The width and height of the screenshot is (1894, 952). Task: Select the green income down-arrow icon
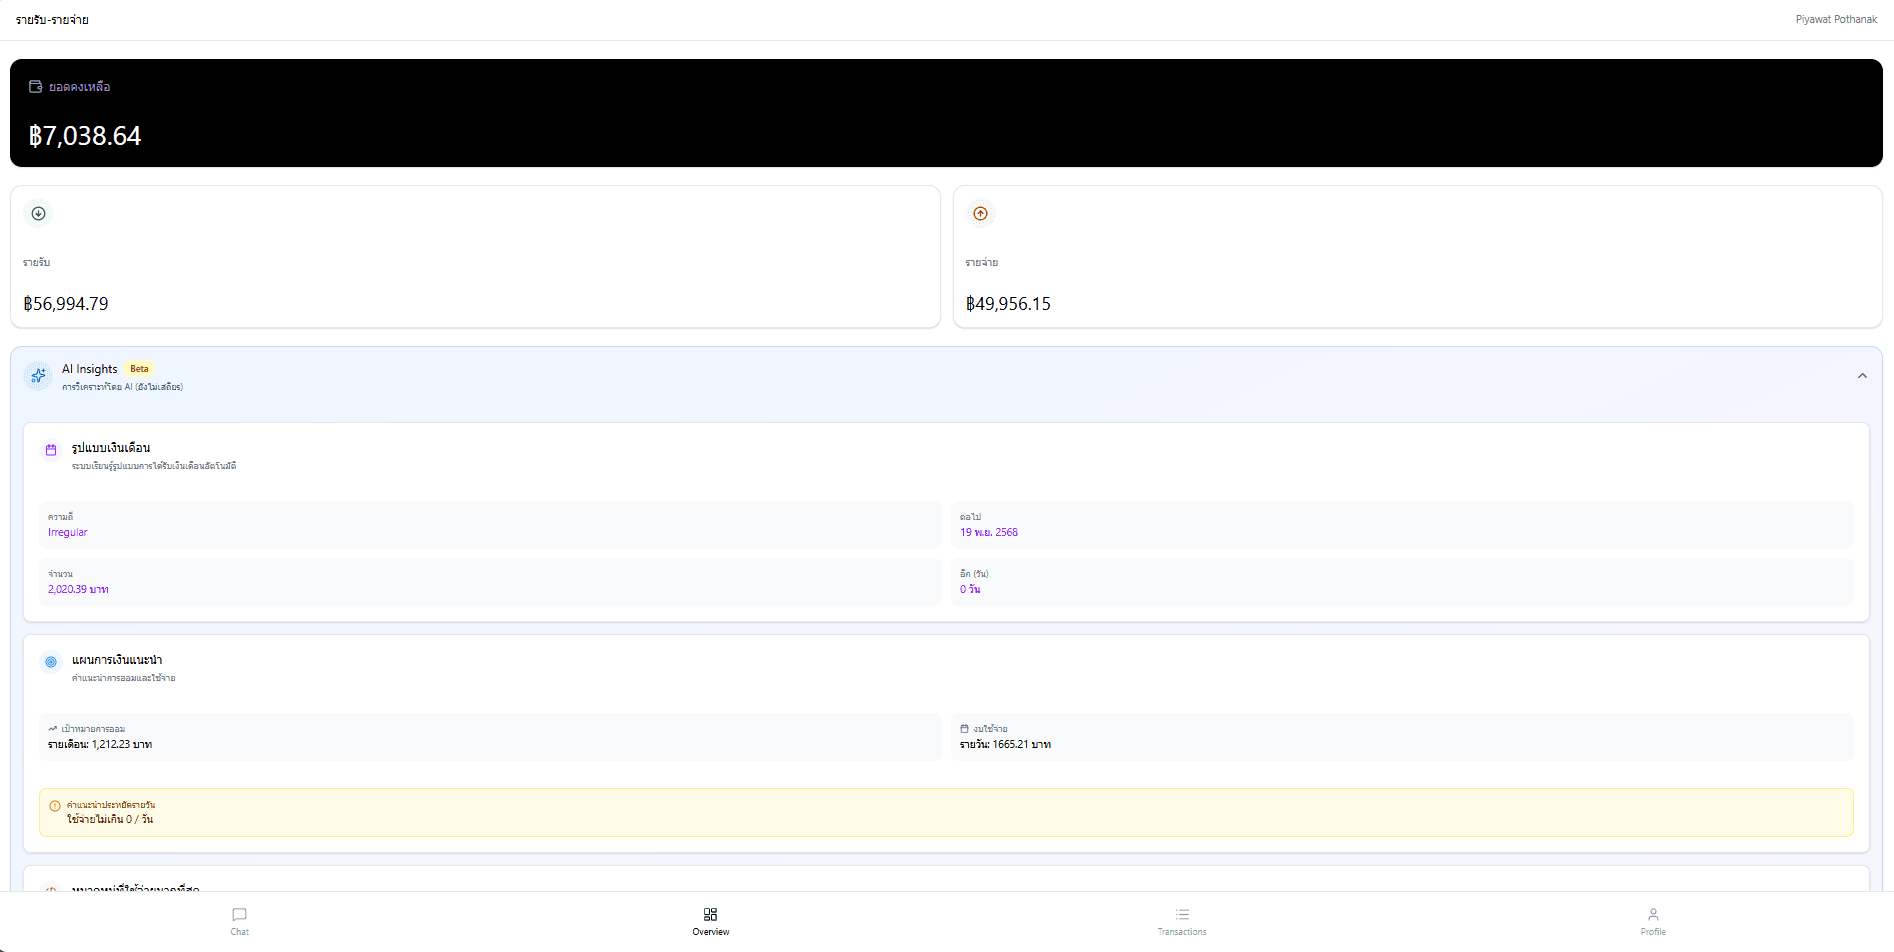click(38, 213)
